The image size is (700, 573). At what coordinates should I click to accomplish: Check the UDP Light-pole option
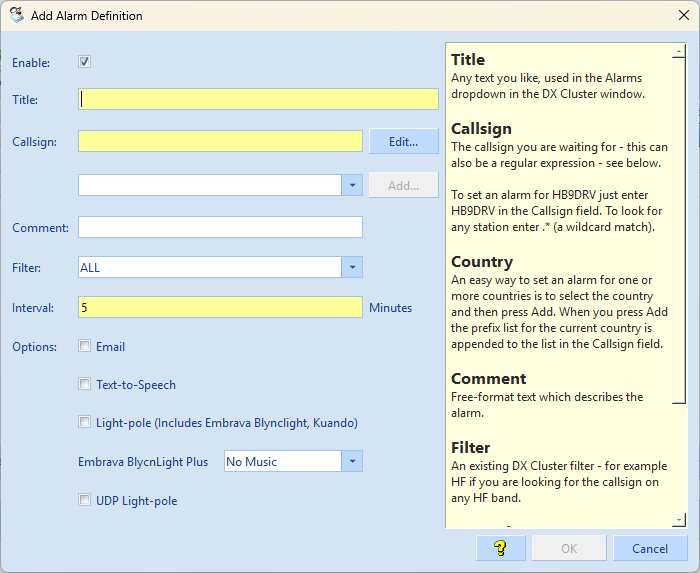pyautogui.click(x=85, y=500)
